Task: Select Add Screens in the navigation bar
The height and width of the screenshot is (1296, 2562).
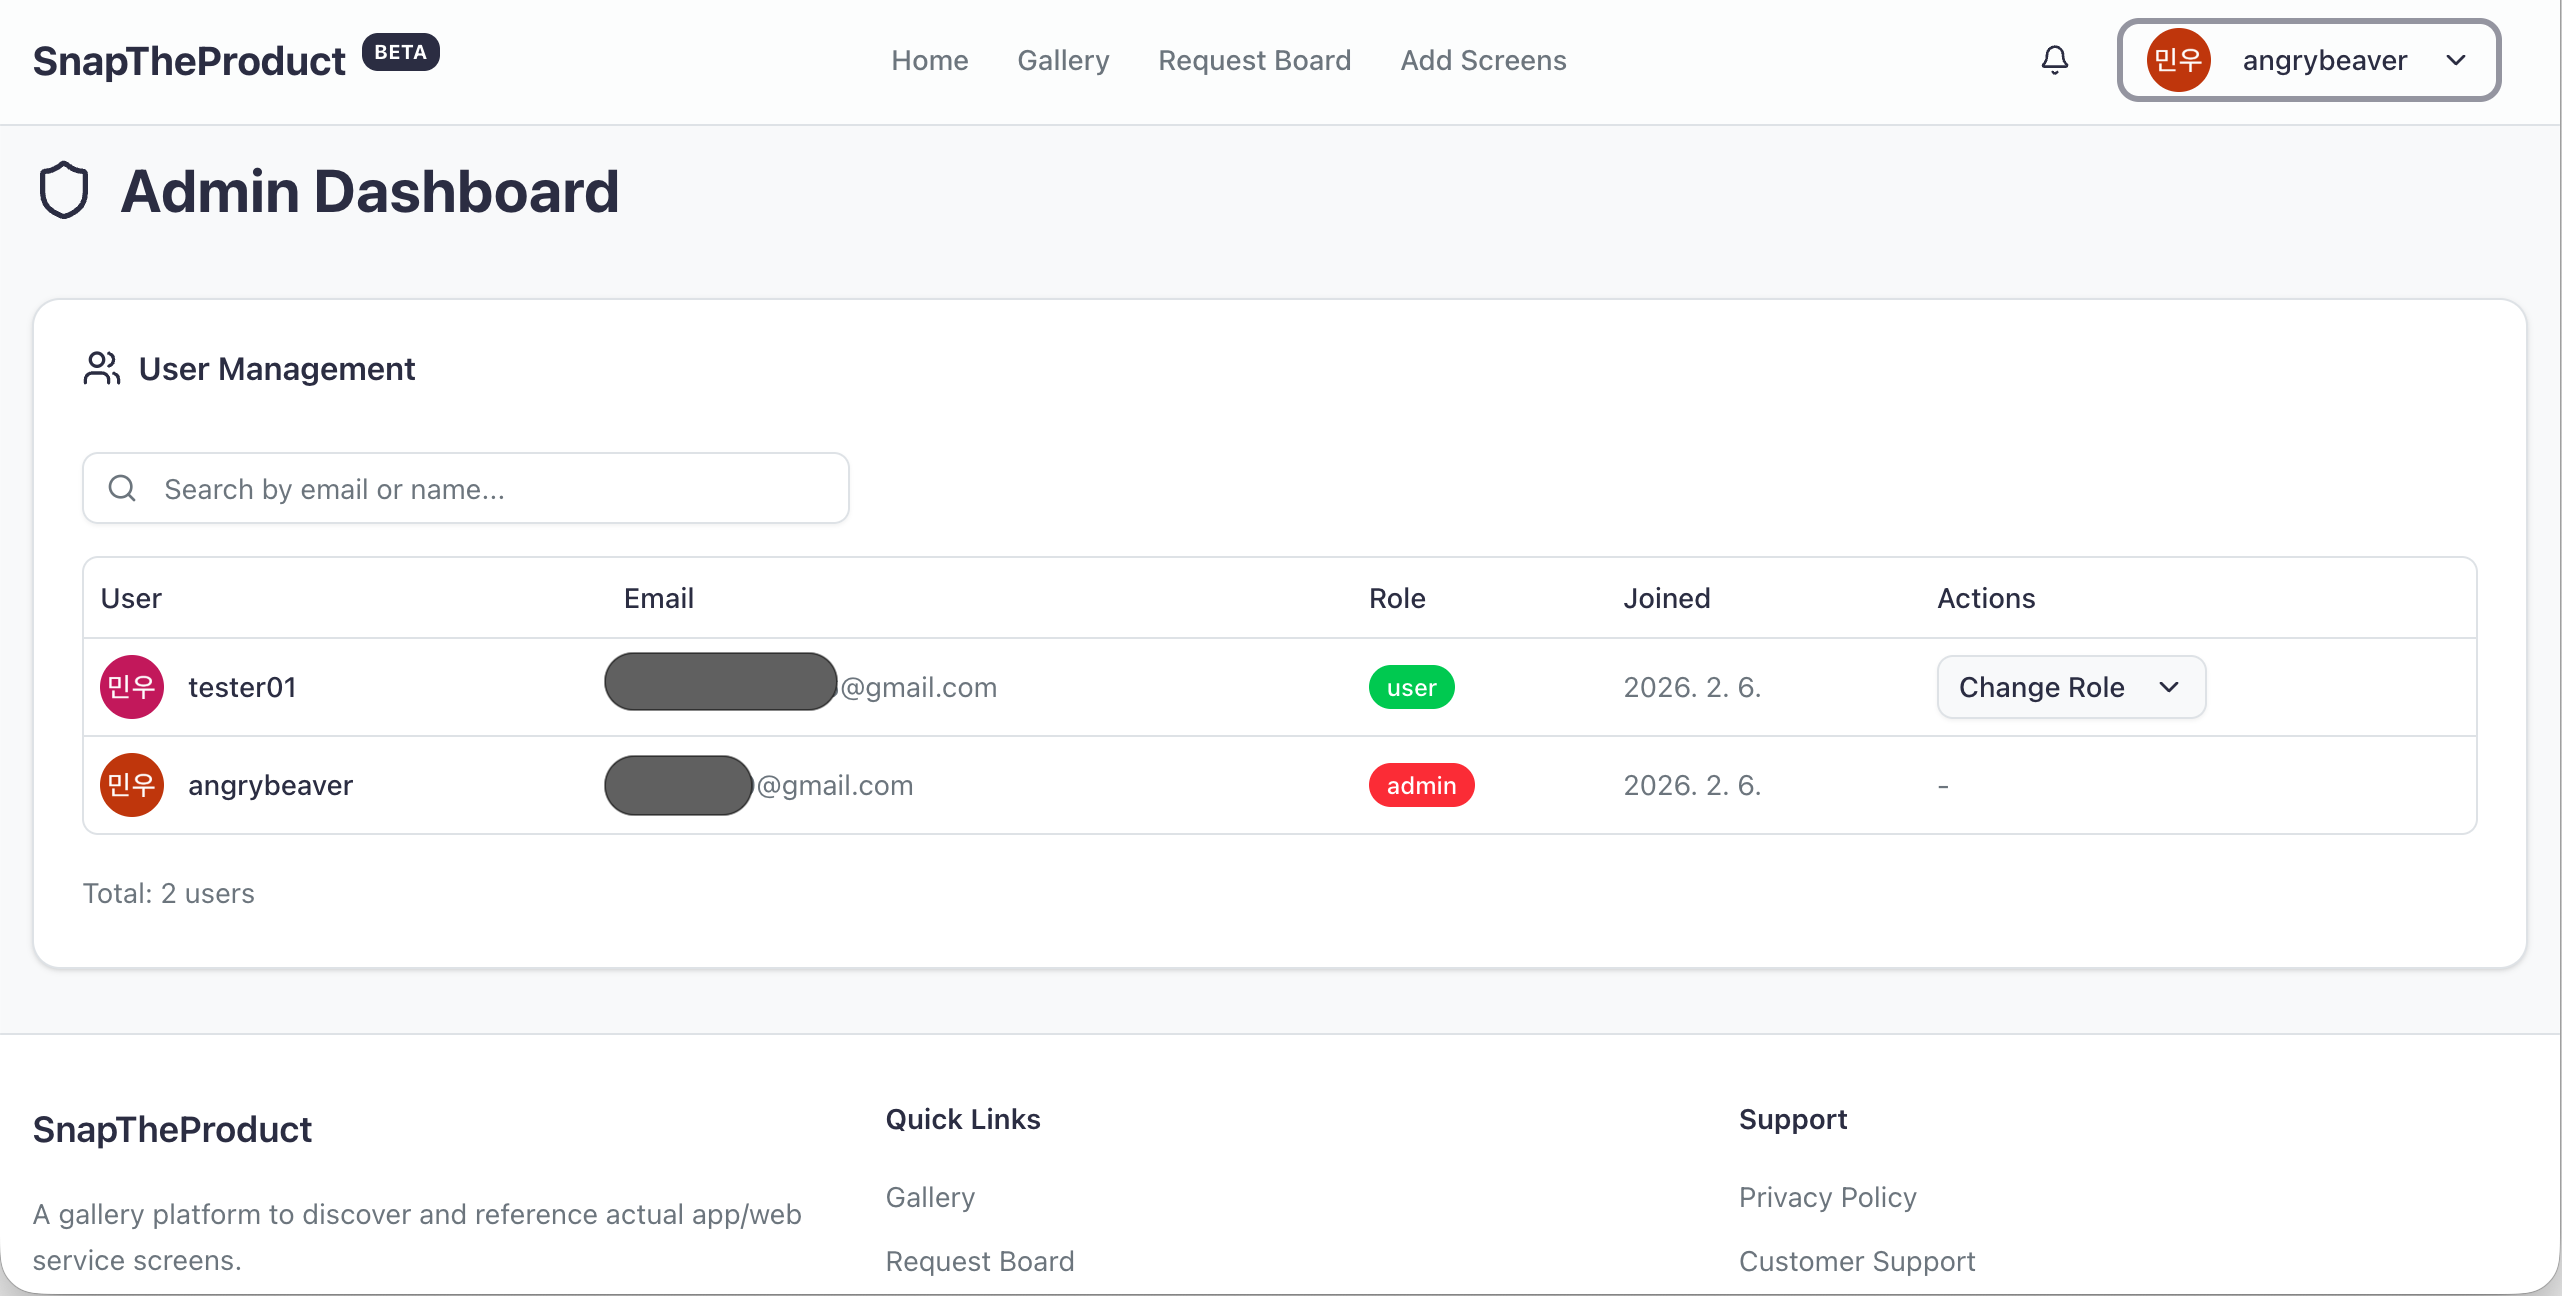Action: coord(1483,60)
